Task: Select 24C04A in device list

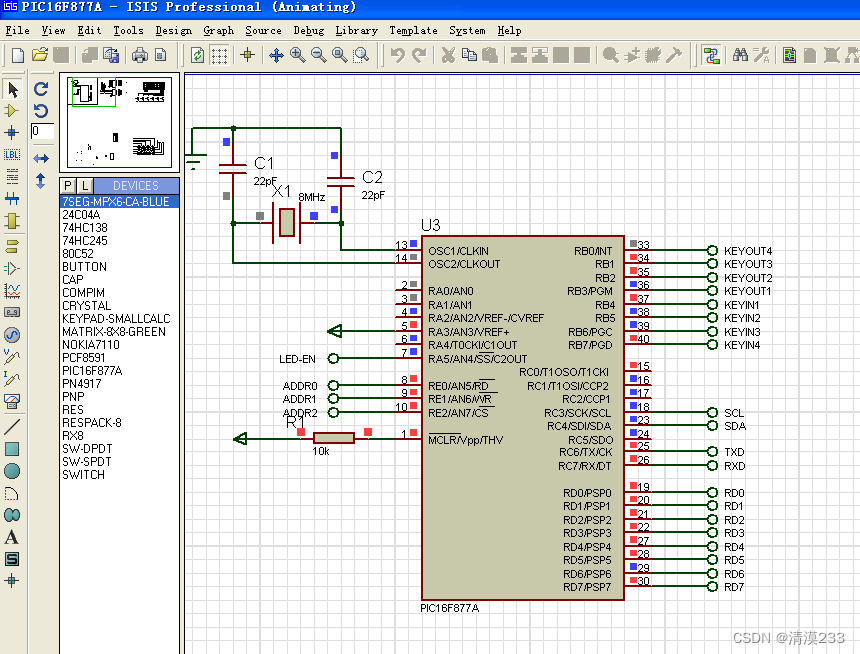Action: (x=120, y=215)
